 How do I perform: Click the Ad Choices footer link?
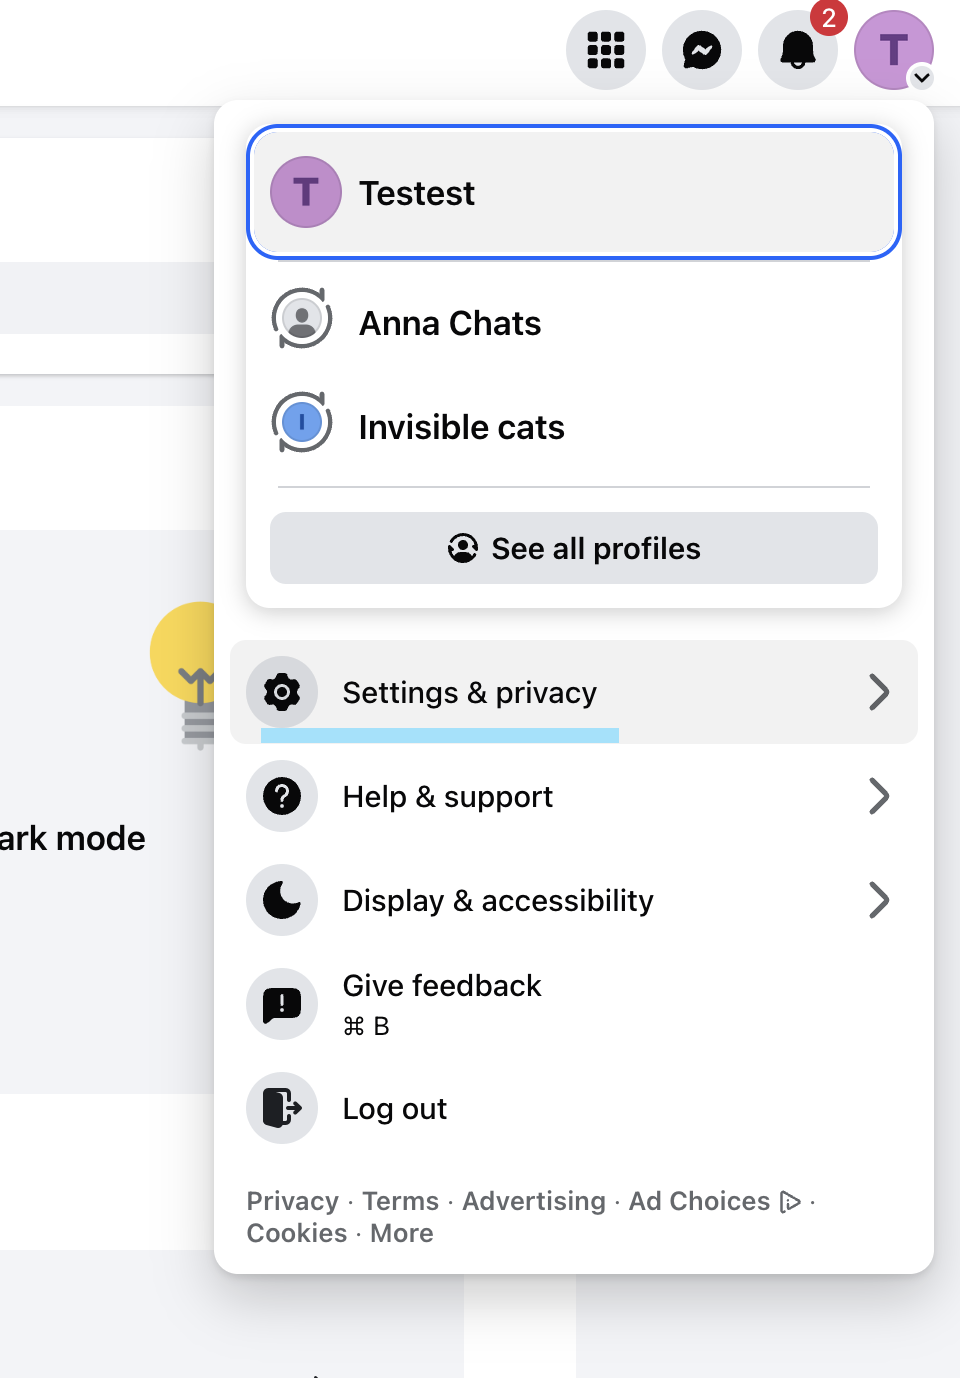coord(699,1201)
